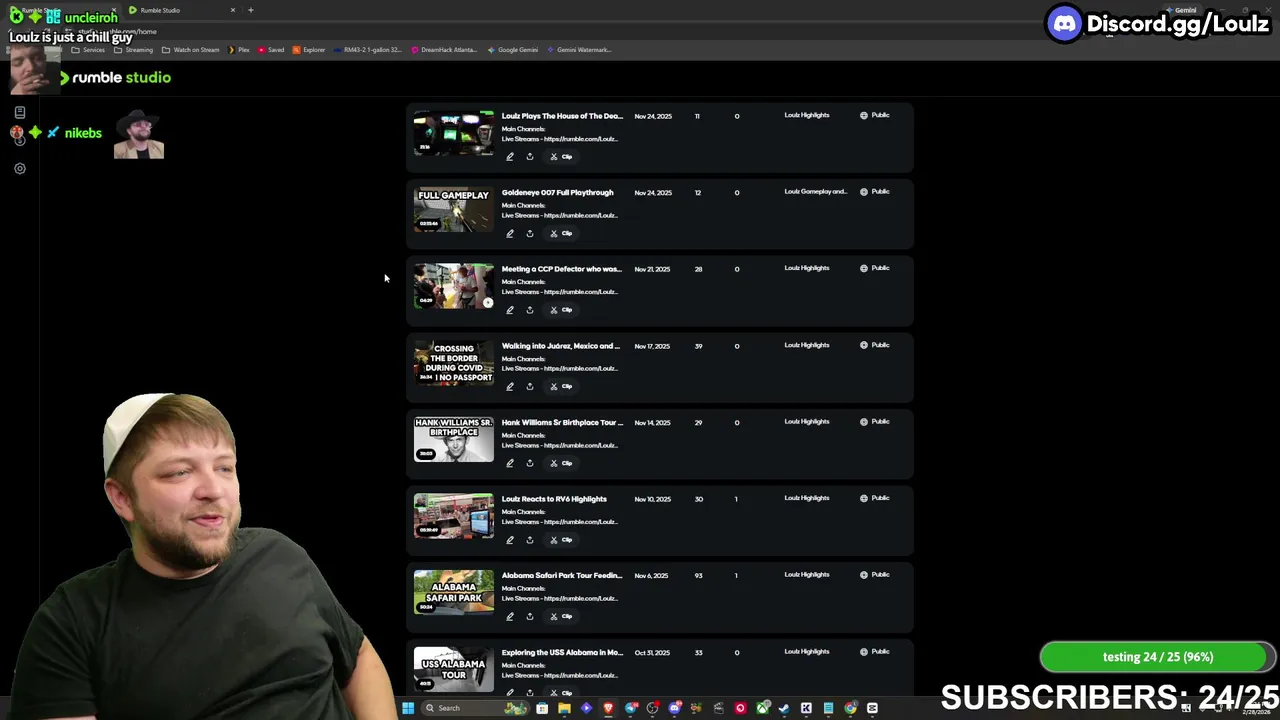Screen dimensions: 1280x720
Task: Share the Loulz Plays The House of The Dead video
Action: coord(530,157)
